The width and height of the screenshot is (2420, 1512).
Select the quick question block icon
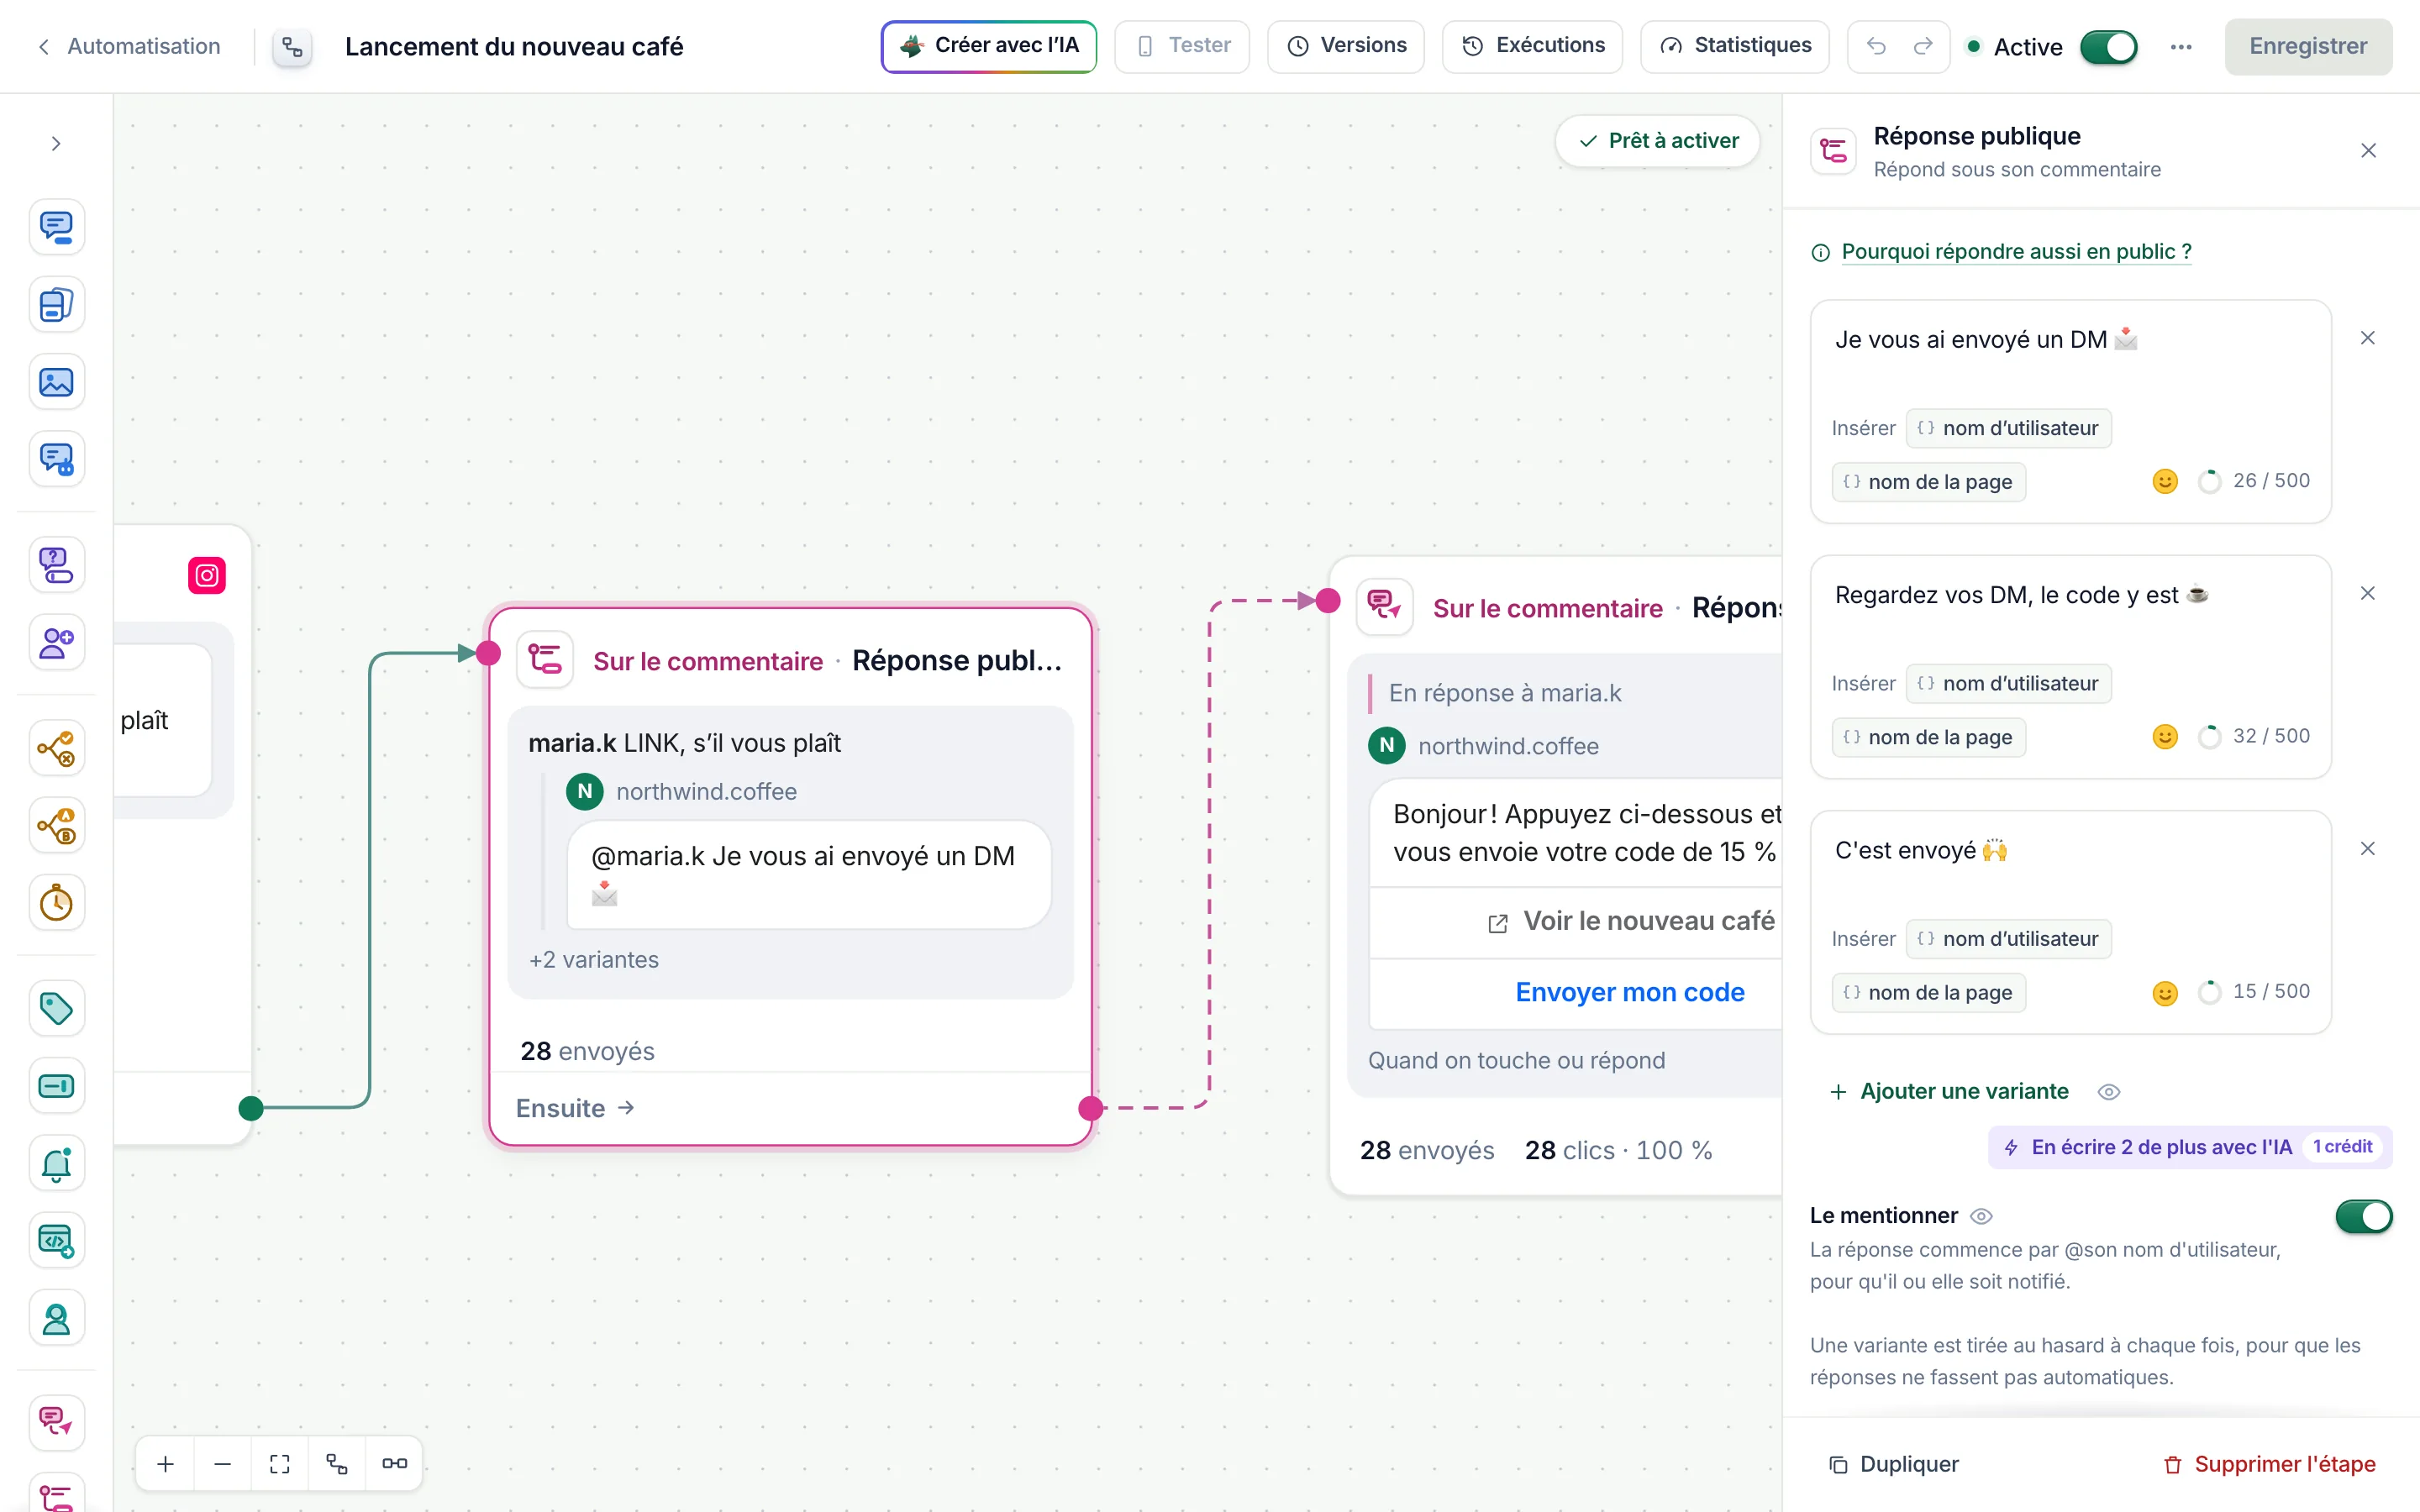click(x=56, y=565)
